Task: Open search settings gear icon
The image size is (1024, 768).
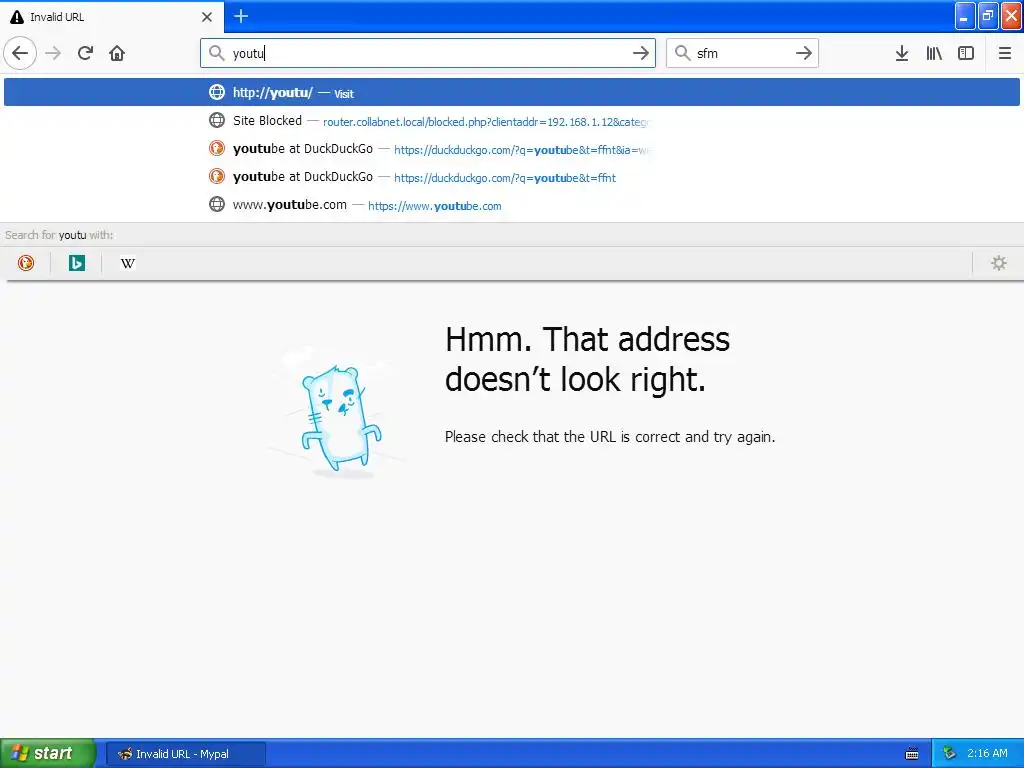Action: click(999, 263)
